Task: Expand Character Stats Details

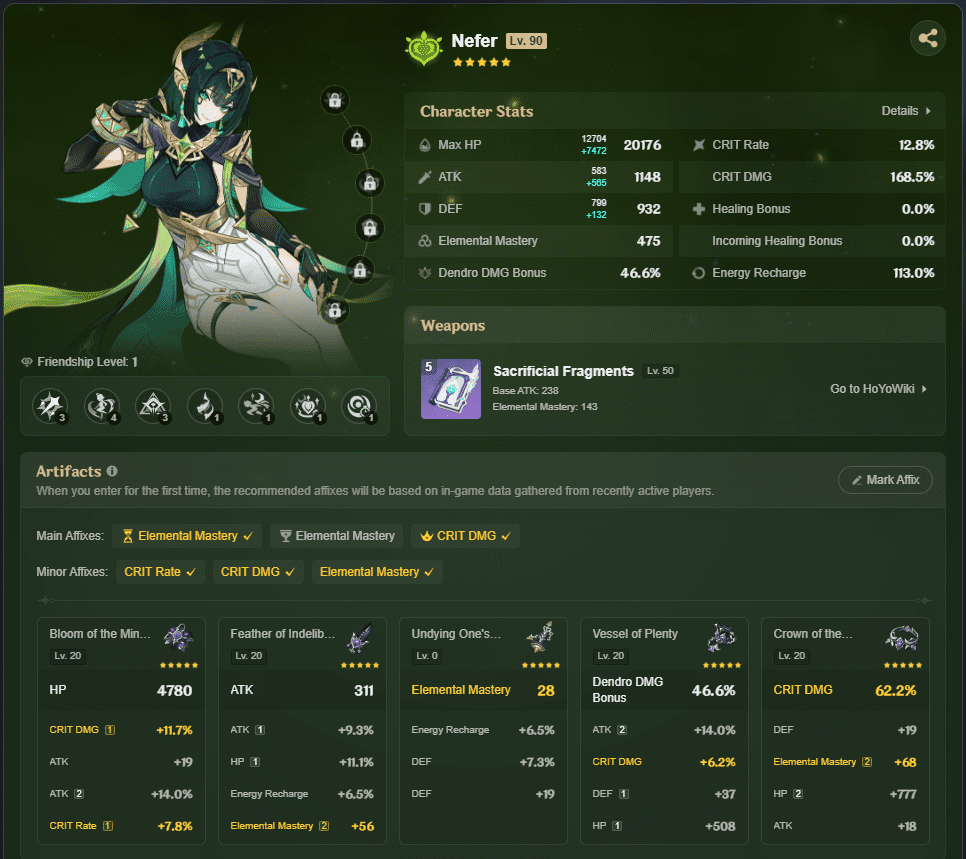Action: pos(906,111)
